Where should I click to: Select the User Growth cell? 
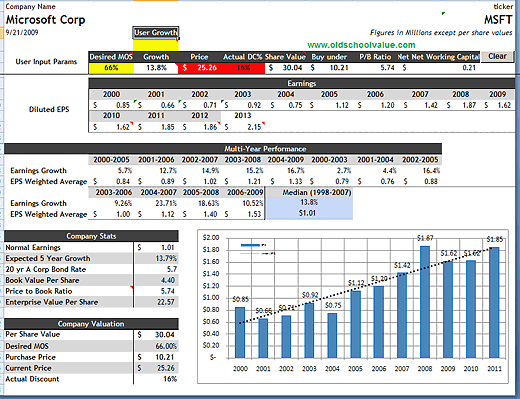(156, 32)
